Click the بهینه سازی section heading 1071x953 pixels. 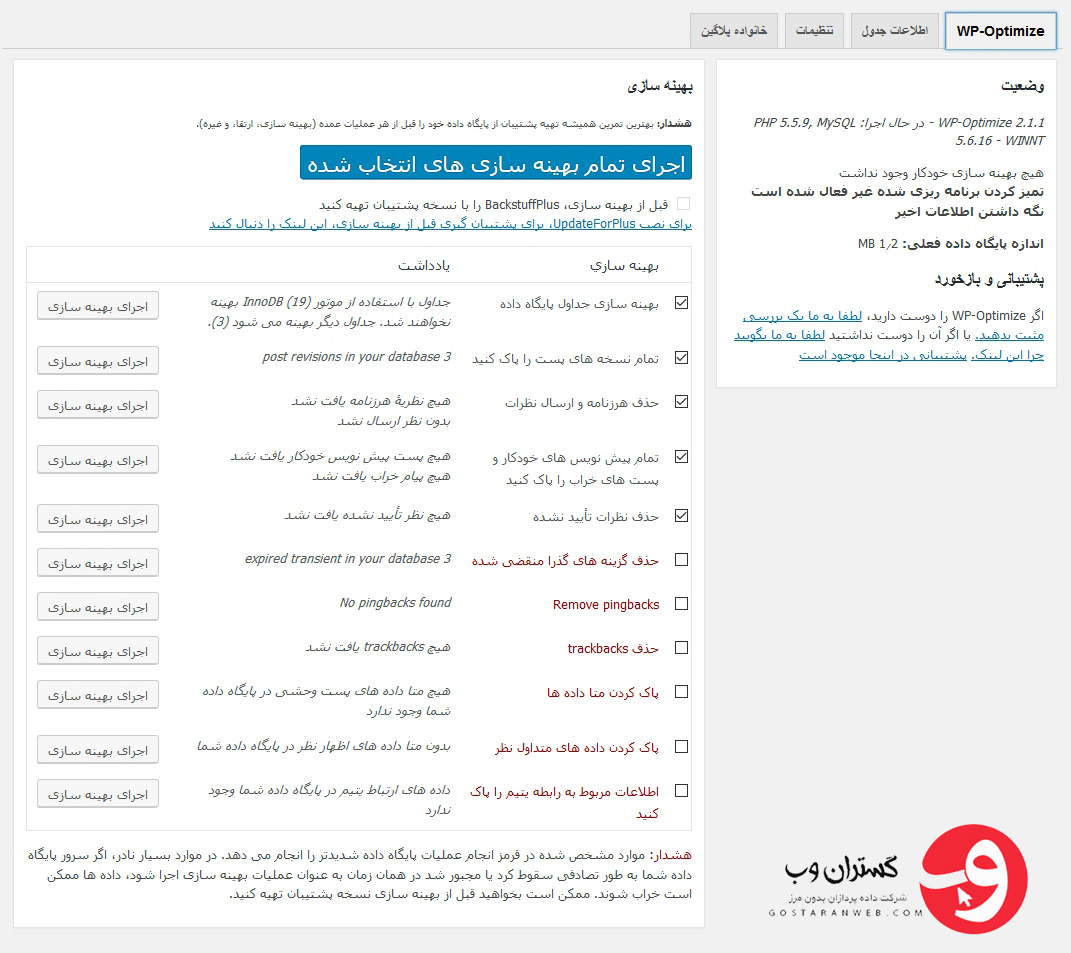pyautogui.click(x=660, y=86)
